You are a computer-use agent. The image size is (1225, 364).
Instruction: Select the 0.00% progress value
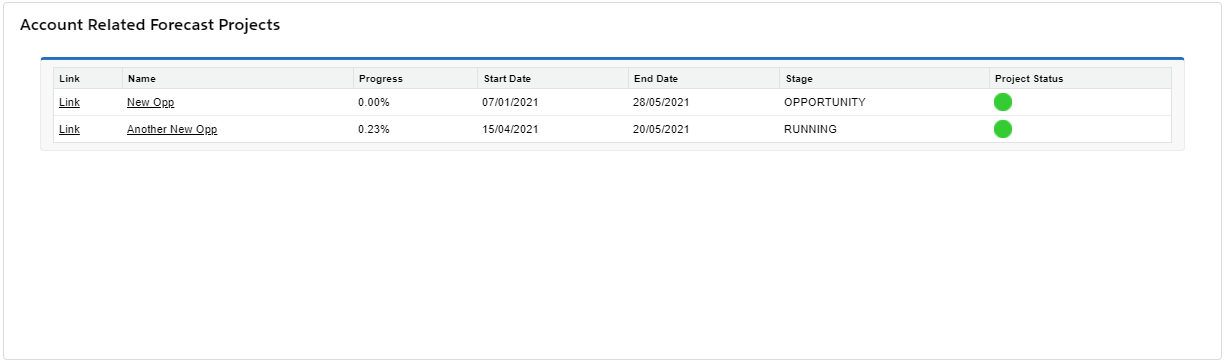pos(374,102)
